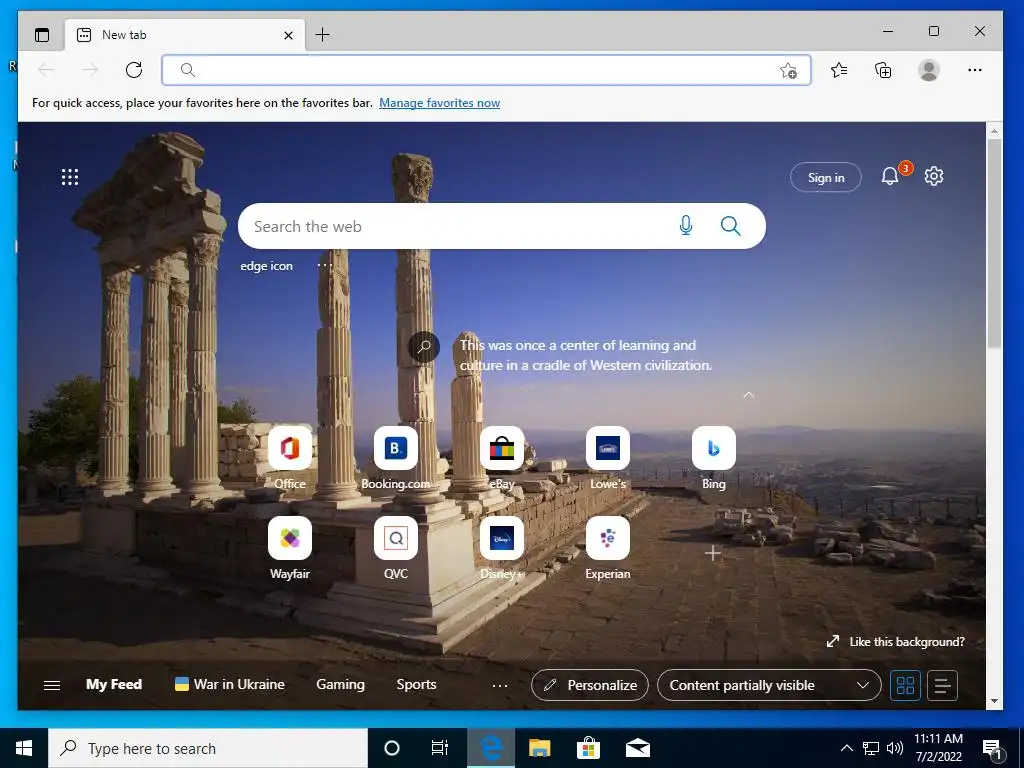The image size is (1024, 768).
Task: Switch feed to grid view
Action: point(905,685)
